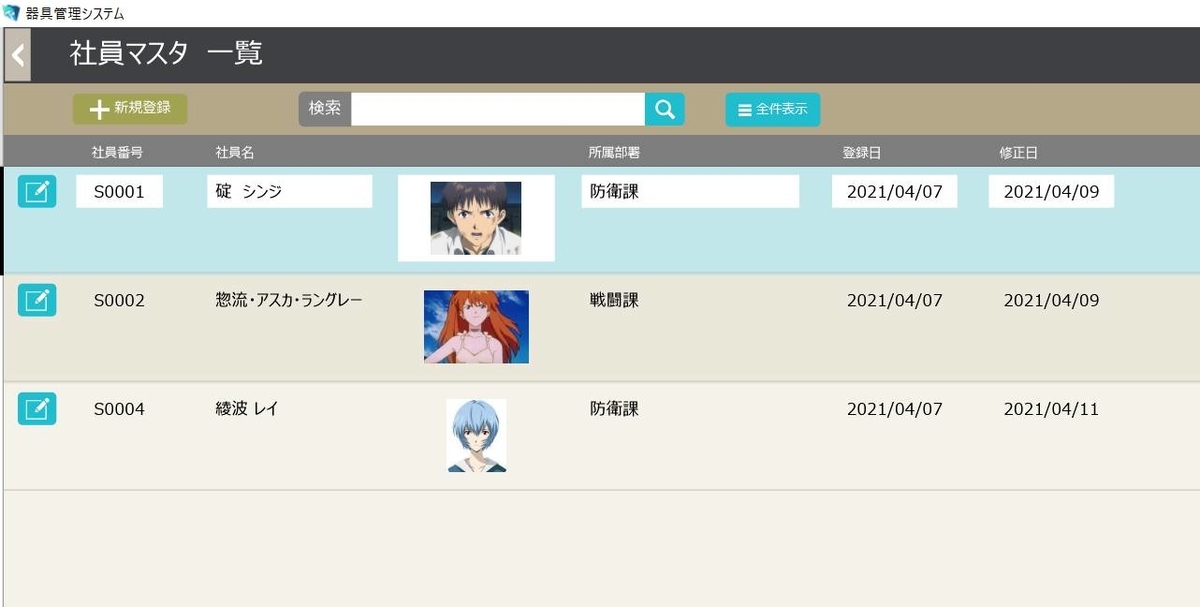Open edit icon for employee S0004
1200x607 pixels.
37,409
